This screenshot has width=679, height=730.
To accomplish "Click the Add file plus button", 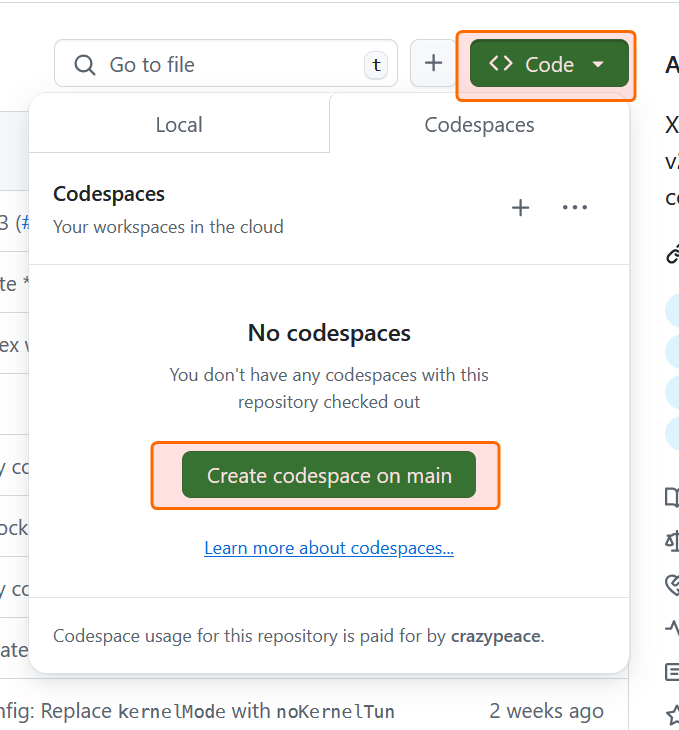I will [x=433, y=64].
